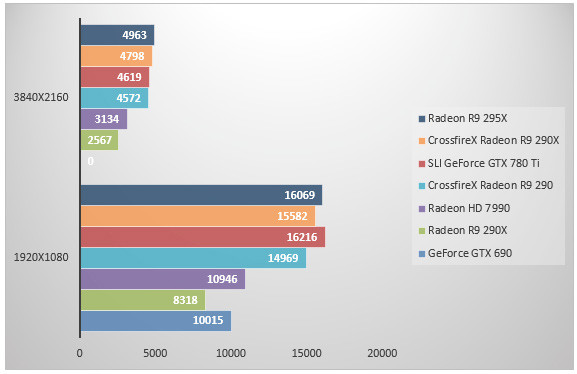Viewport: 577px width, 374px height.
Task: Select the orange bar showing 4798
Action: [116, 56]
